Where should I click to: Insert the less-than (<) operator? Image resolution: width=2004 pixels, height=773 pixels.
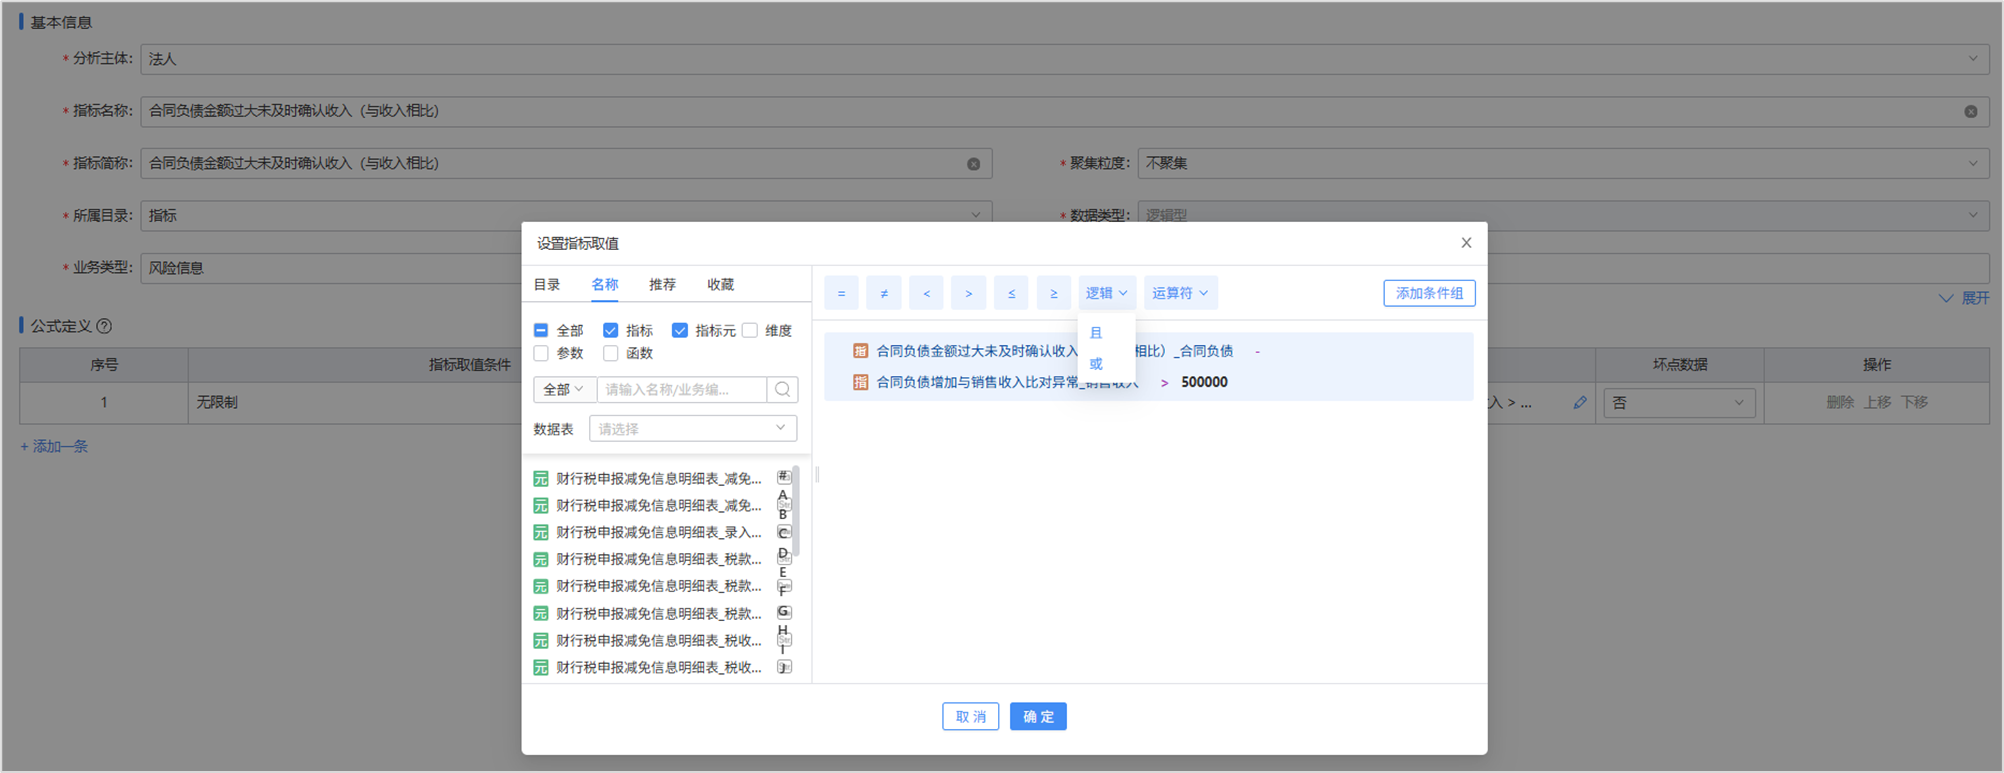tap(926, 293)
